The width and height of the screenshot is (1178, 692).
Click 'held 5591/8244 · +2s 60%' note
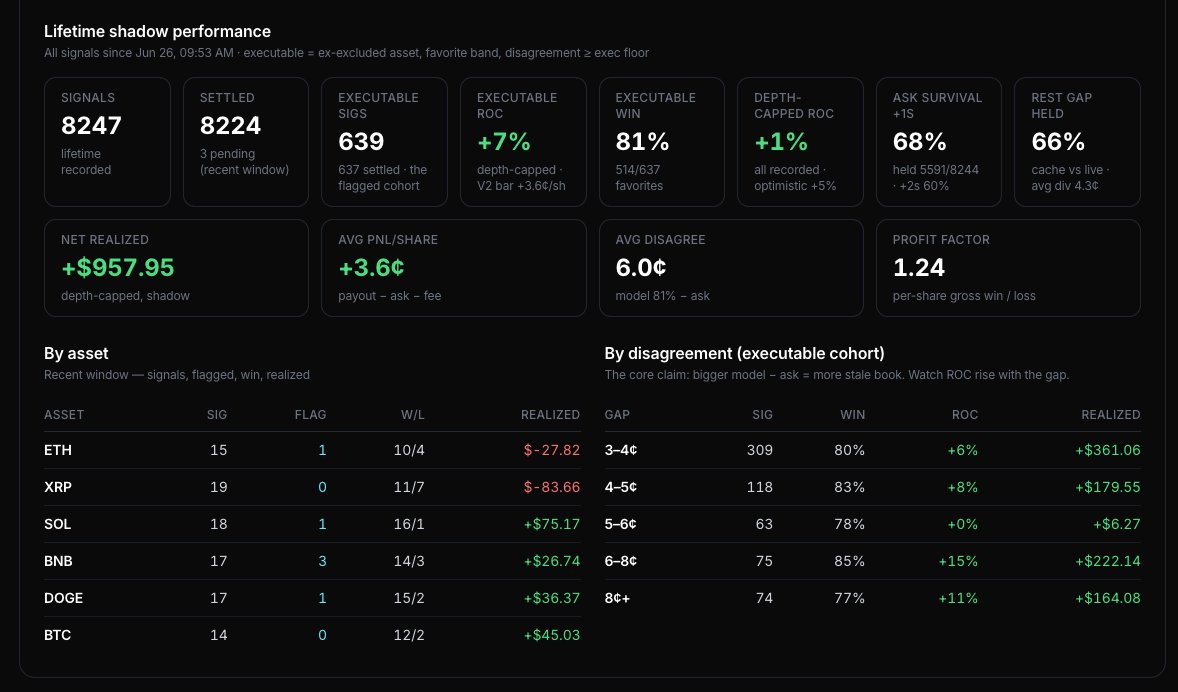tap(935, 178)
